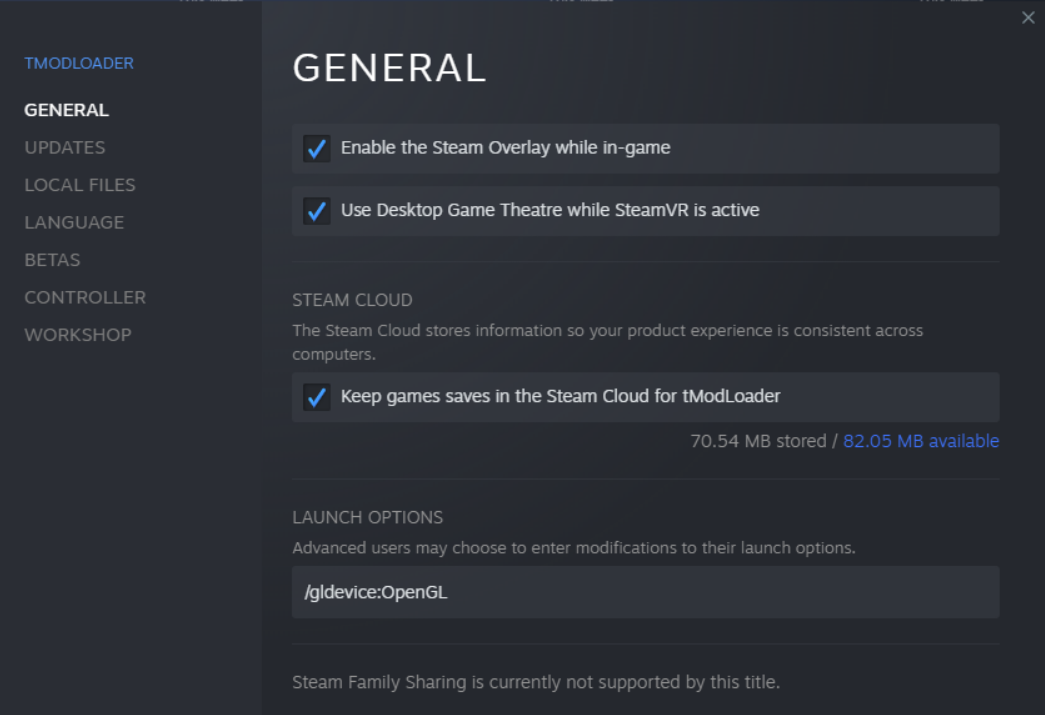1045x715 pixels.
Task: Click the LAUNCH OPTIONS section heading
Action: [367, 517]
